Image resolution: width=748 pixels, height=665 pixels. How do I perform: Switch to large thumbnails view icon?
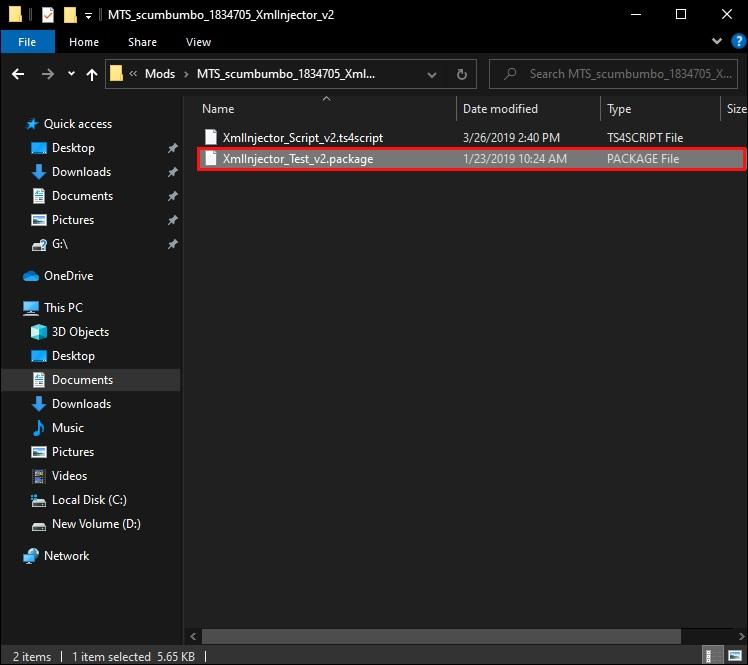(735, 656)
